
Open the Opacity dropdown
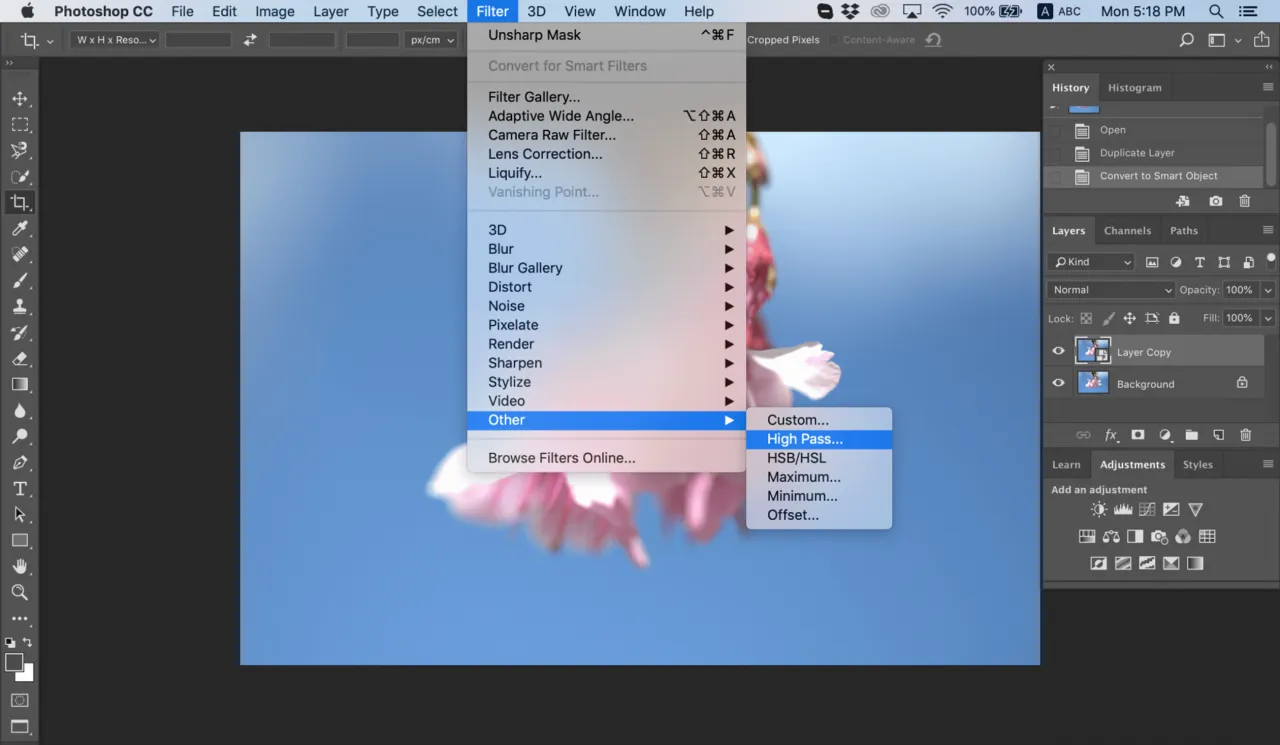1268,289
